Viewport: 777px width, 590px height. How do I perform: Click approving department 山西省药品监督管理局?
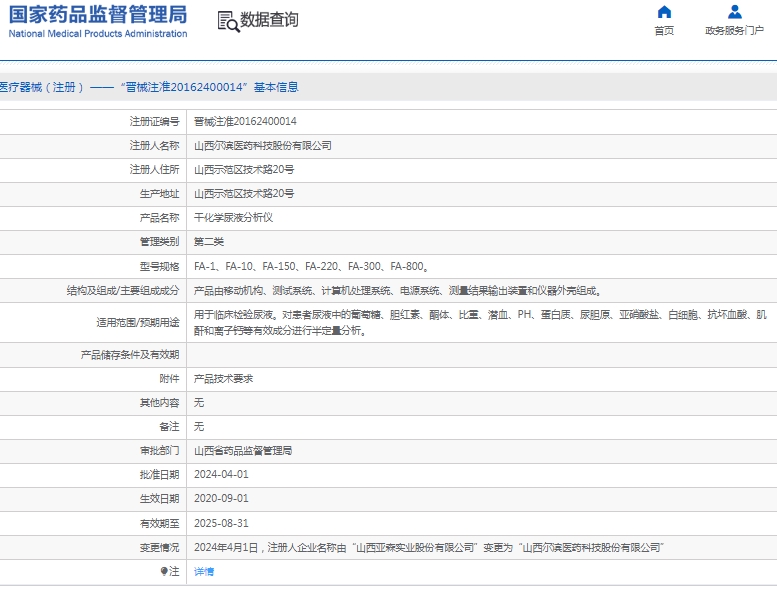(x=243, y=451)
